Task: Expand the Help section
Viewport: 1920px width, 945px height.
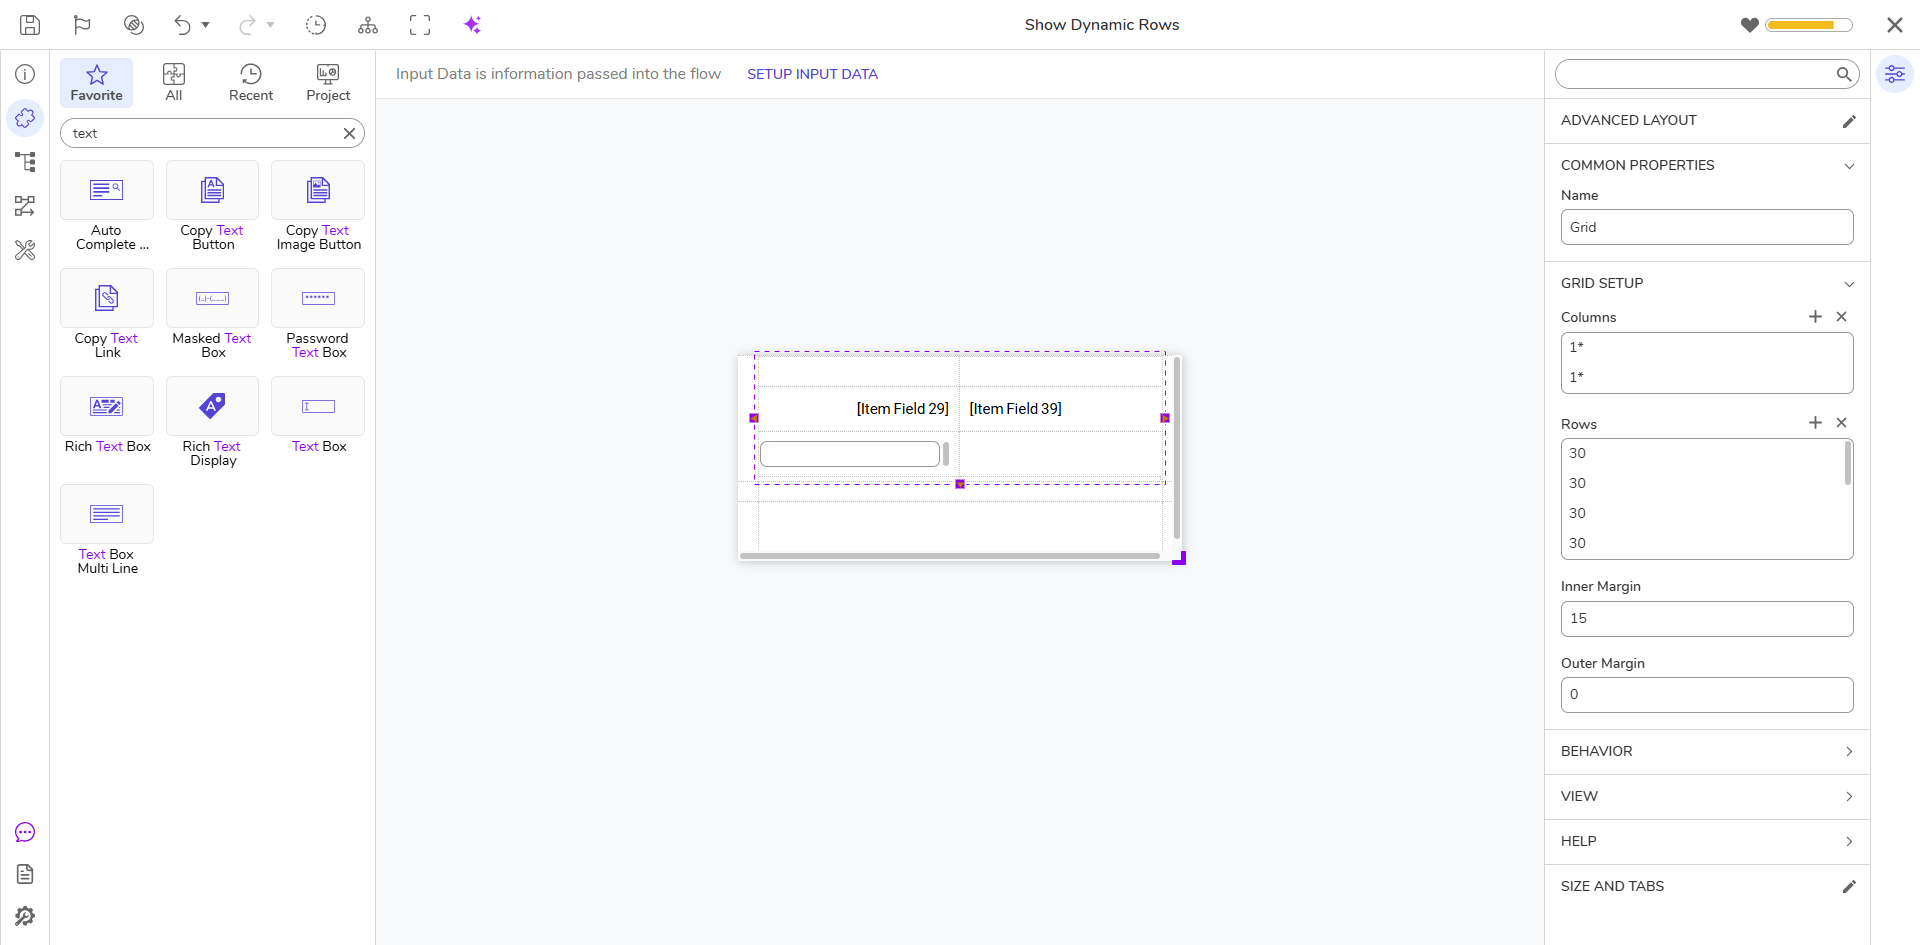Action: click(1707, 842)
